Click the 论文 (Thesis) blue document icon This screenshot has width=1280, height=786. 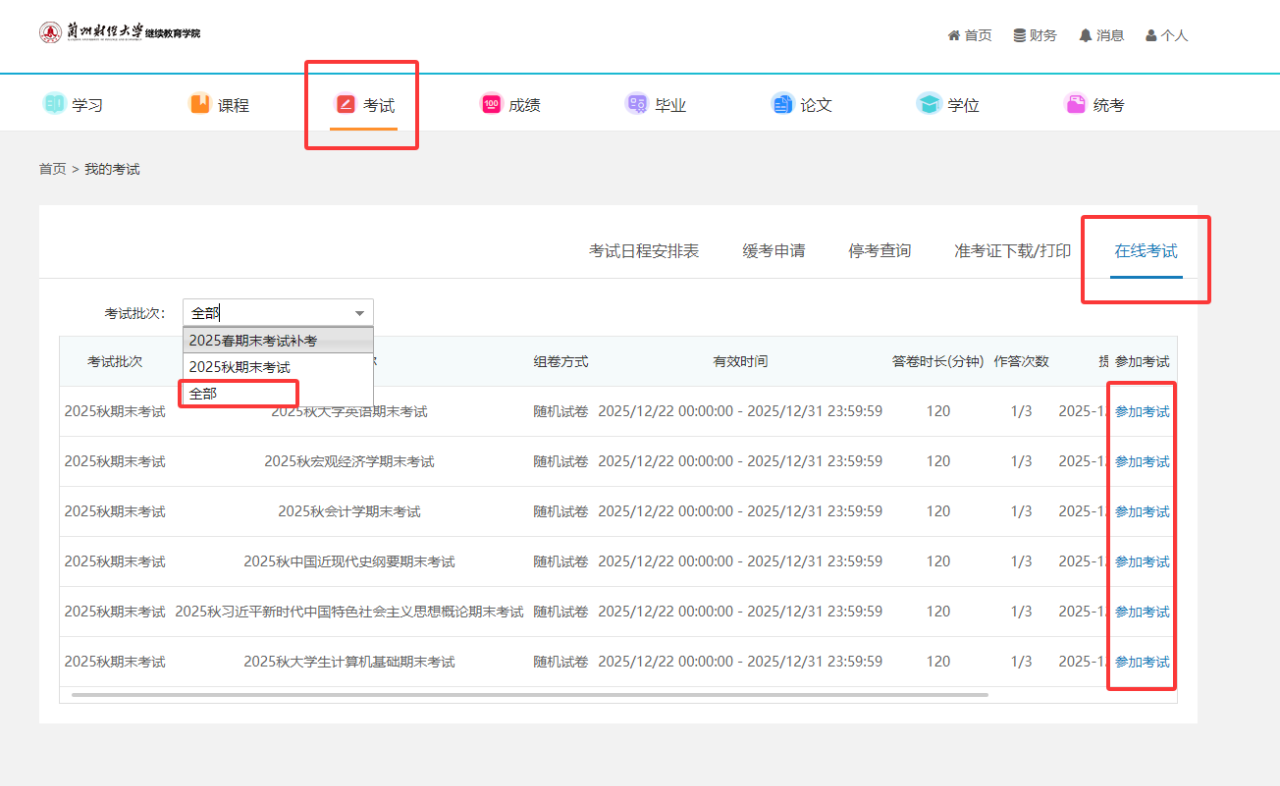coord(782,104)
